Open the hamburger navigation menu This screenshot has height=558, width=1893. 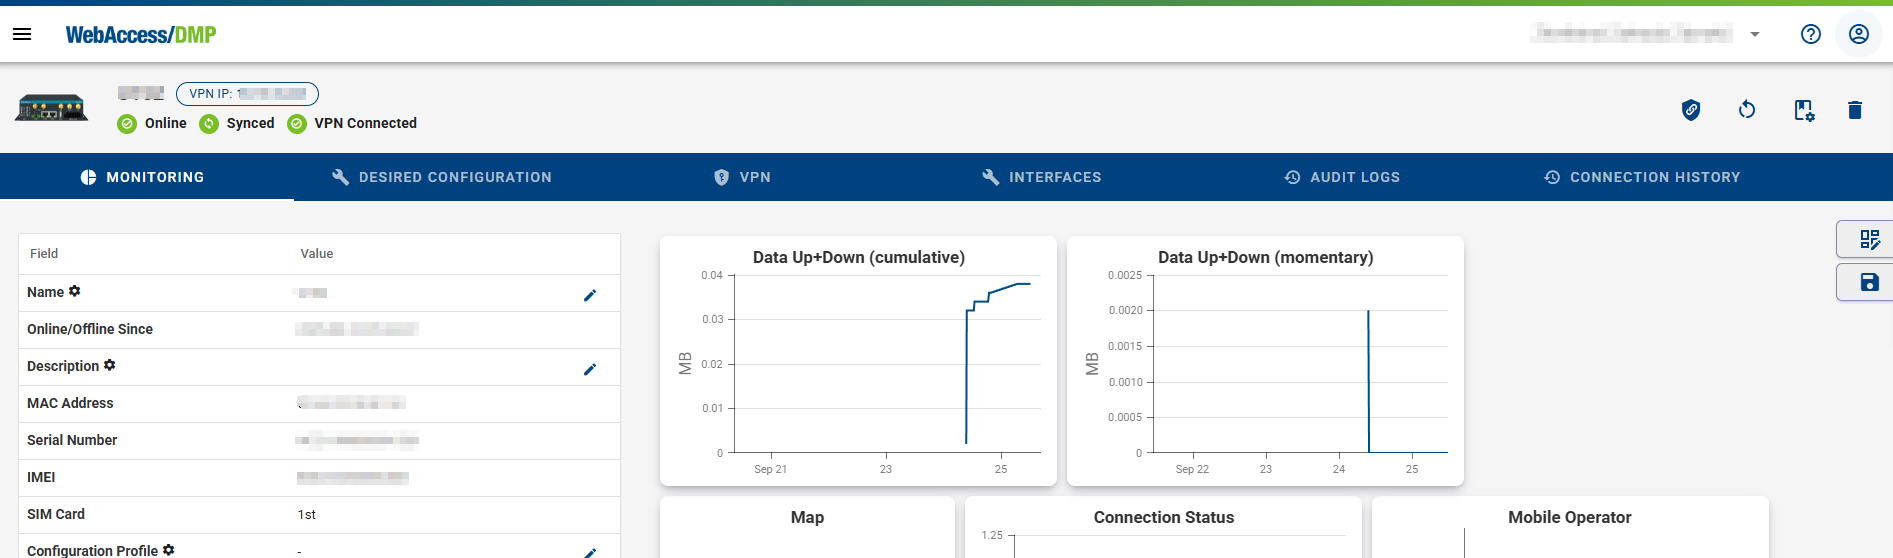22,34
